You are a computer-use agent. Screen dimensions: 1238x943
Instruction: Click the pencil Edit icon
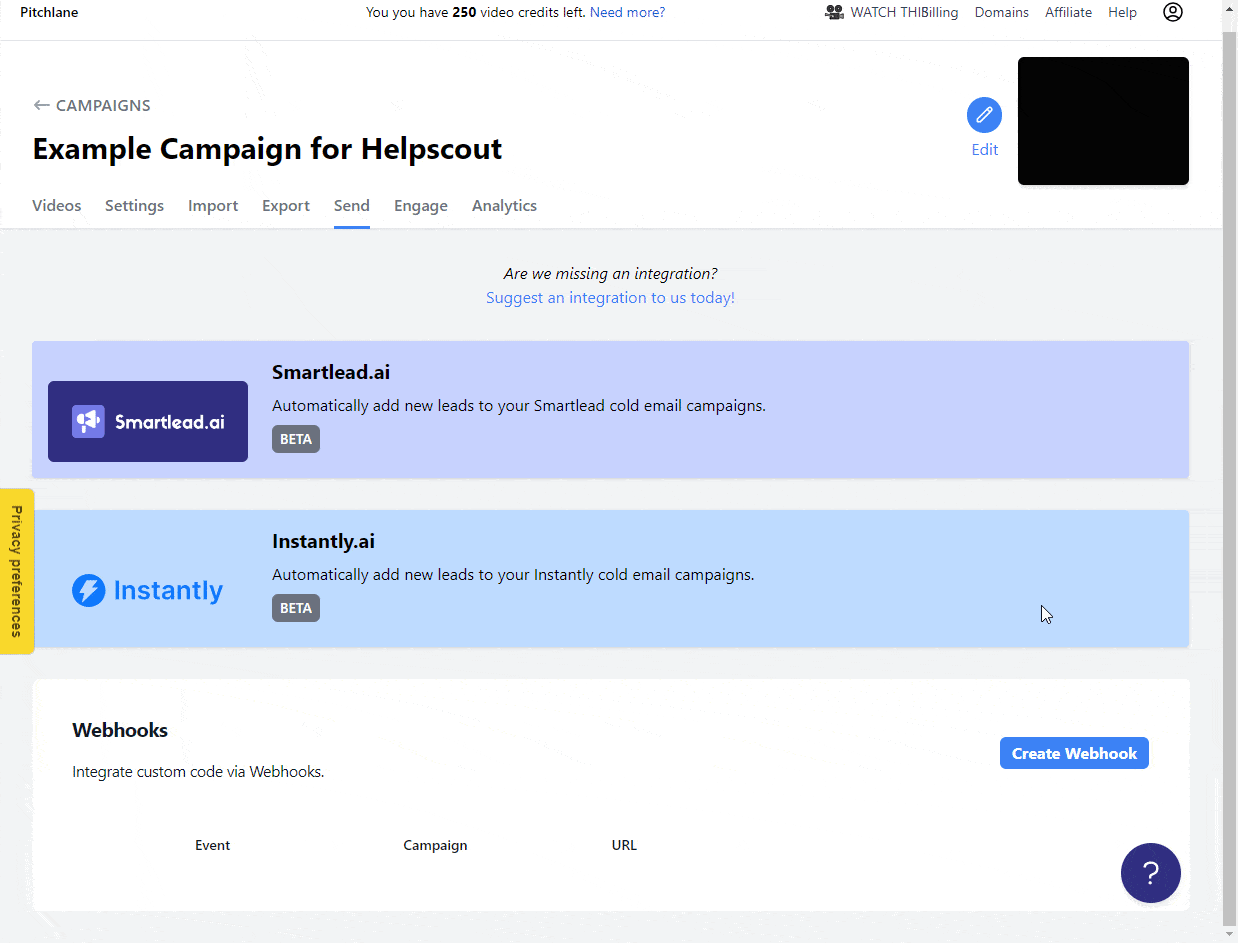(984, 115)
